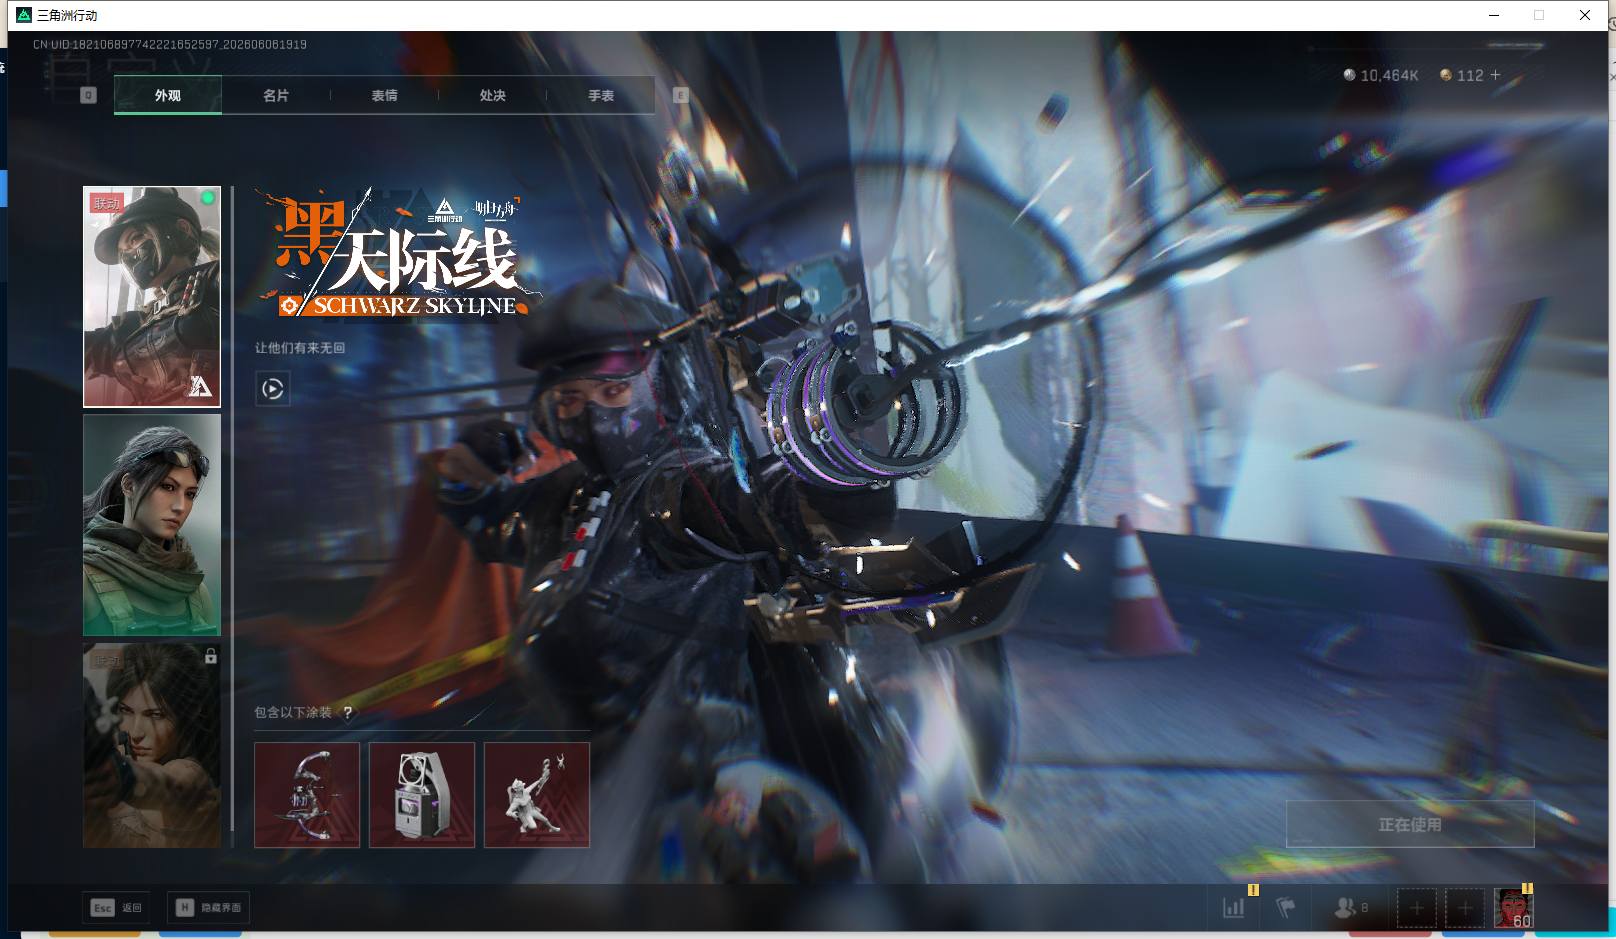The height and width of the screenshot is (939, 1616).
Task: Select the masked 联动 skin with green dot
Action: (x=152, y=297)
